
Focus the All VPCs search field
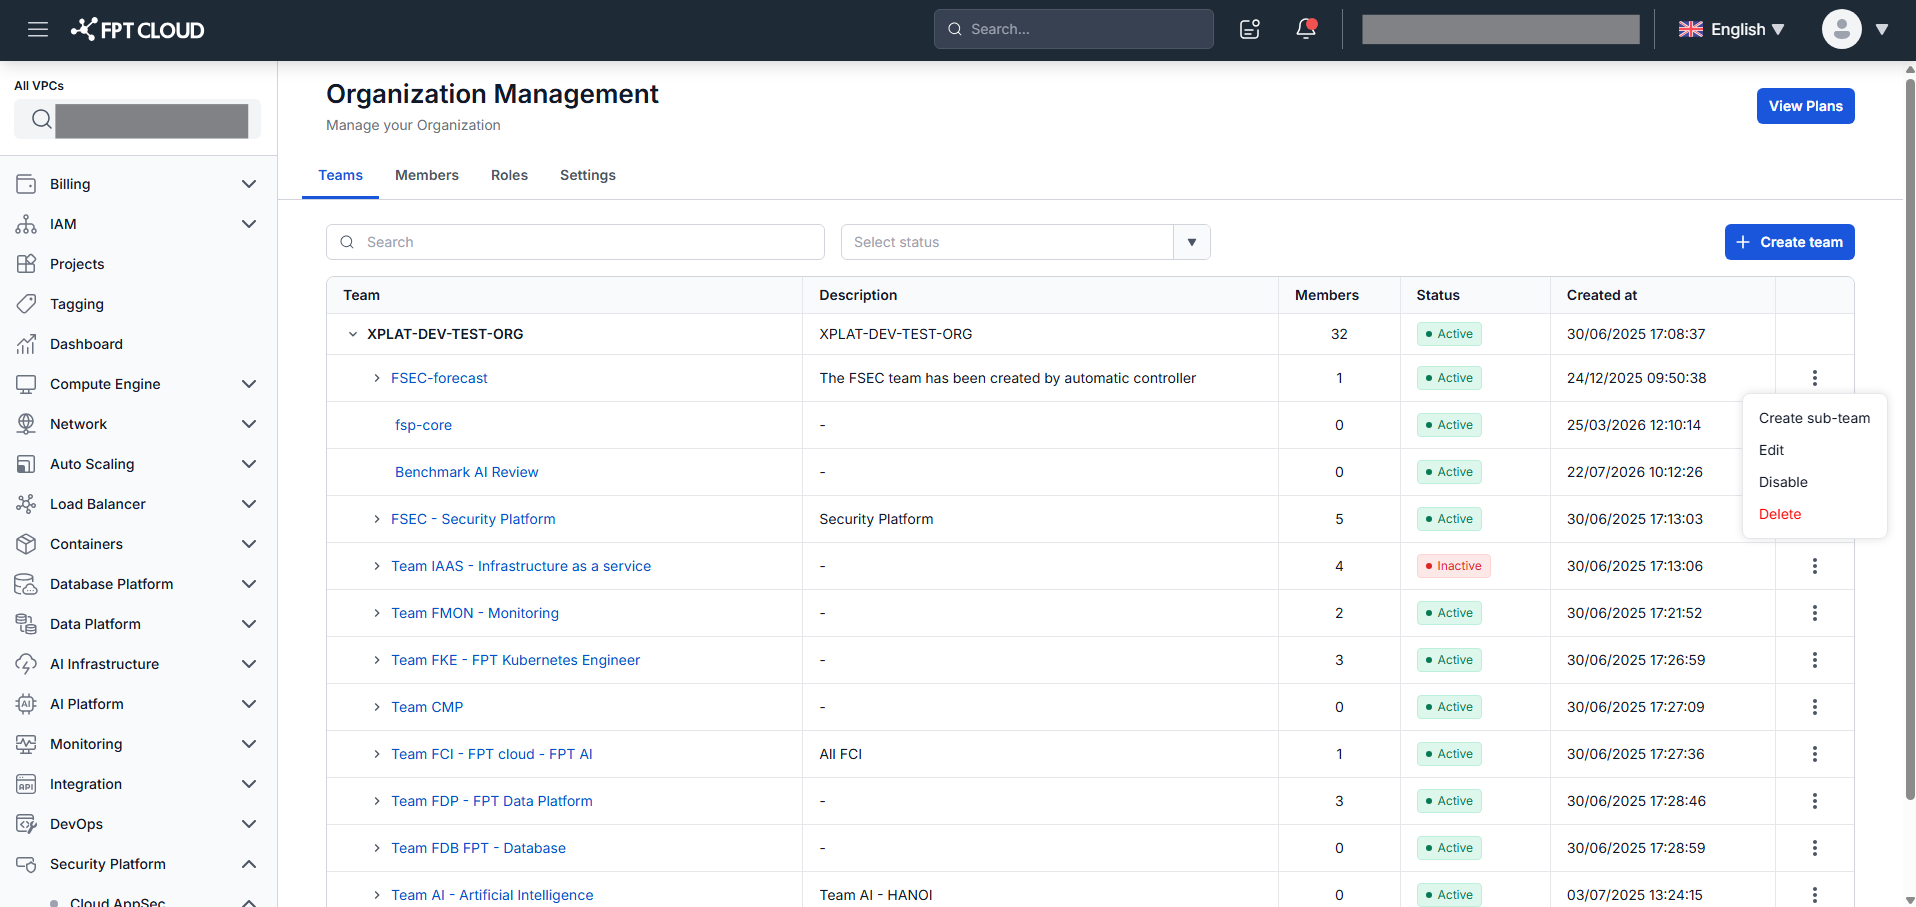[137, 120]
